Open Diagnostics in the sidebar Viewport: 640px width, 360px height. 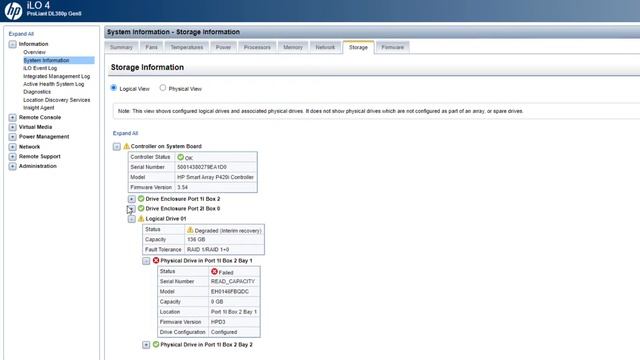(x=37, y=92)
